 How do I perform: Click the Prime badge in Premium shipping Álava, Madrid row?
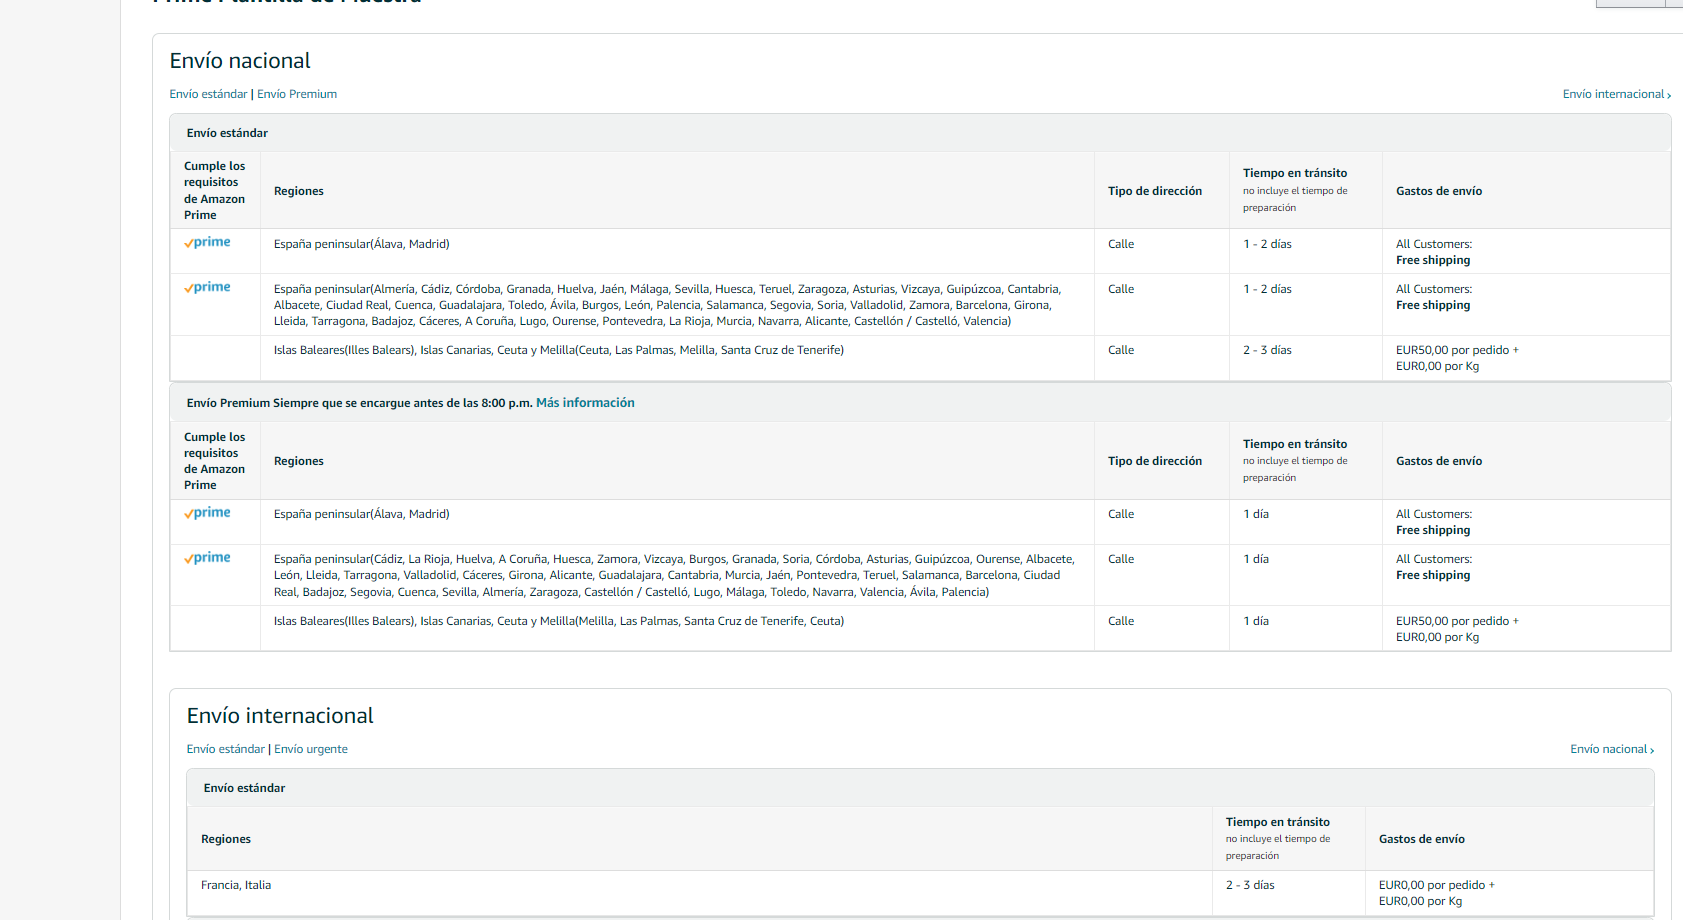click(207, 513)
